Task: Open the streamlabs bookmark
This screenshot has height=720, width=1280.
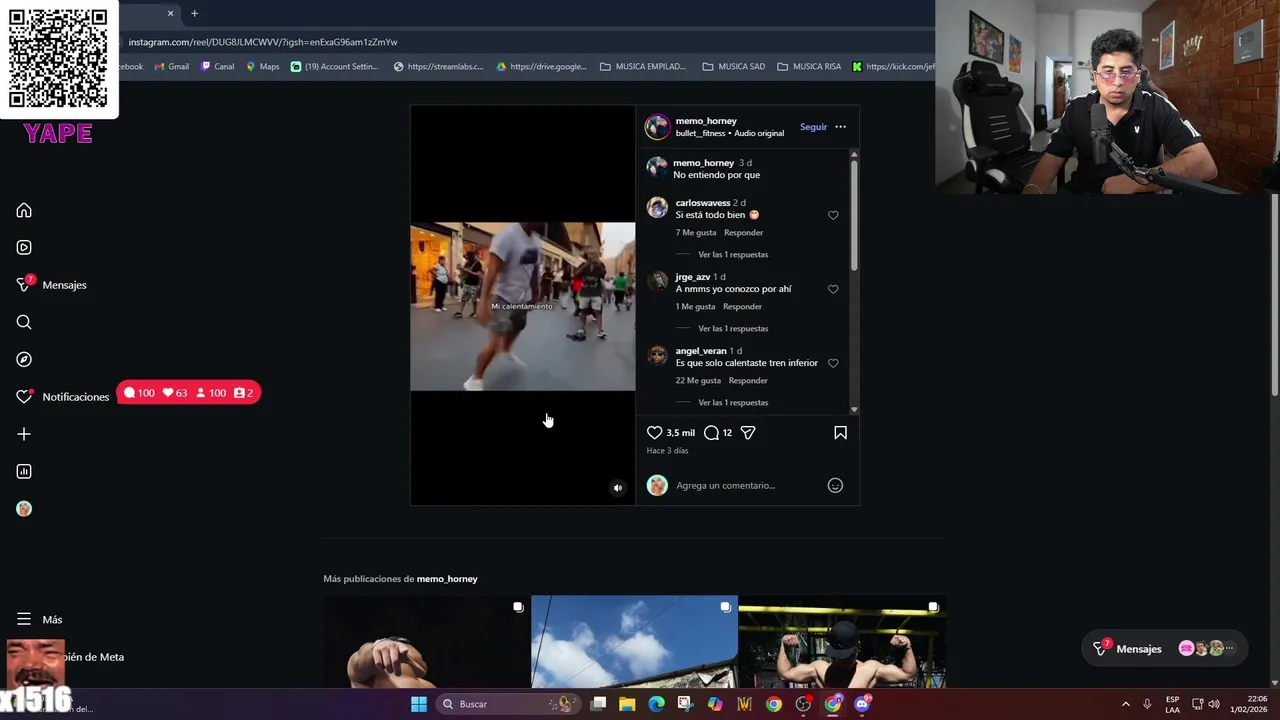Action: click(x=438, y=67)
